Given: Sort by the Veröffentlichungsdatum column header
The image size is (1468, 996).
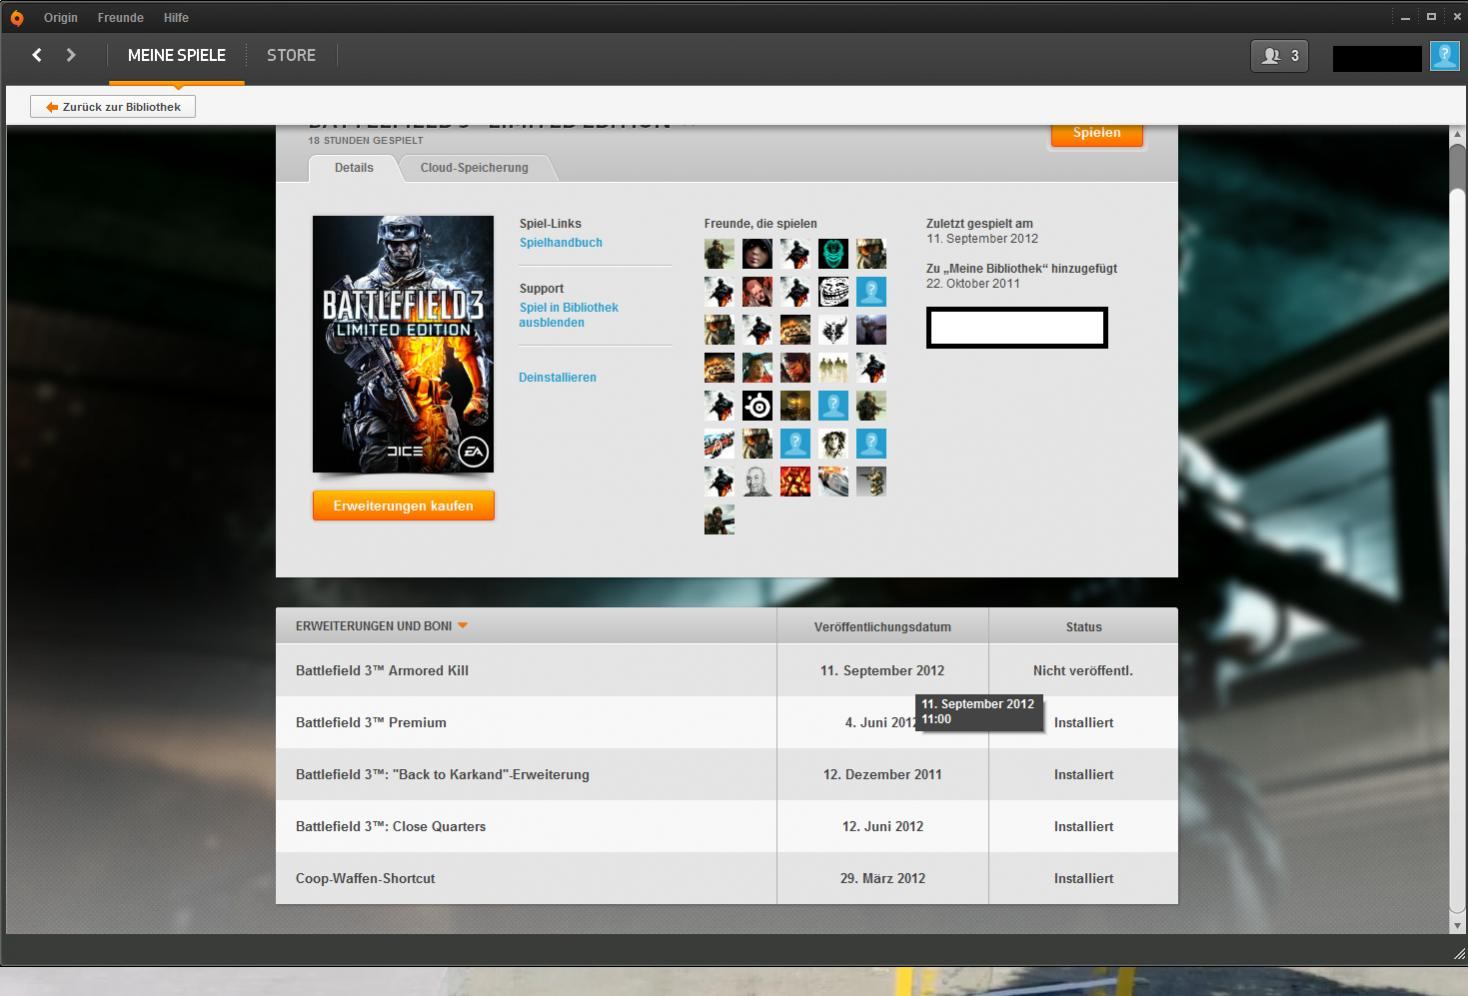Looking at the screenshot, I should coord(882,627).
